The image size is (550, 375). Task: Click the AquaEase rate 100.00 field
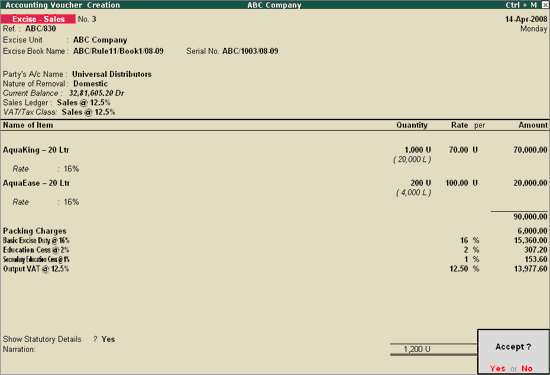(x=457, y=183)
